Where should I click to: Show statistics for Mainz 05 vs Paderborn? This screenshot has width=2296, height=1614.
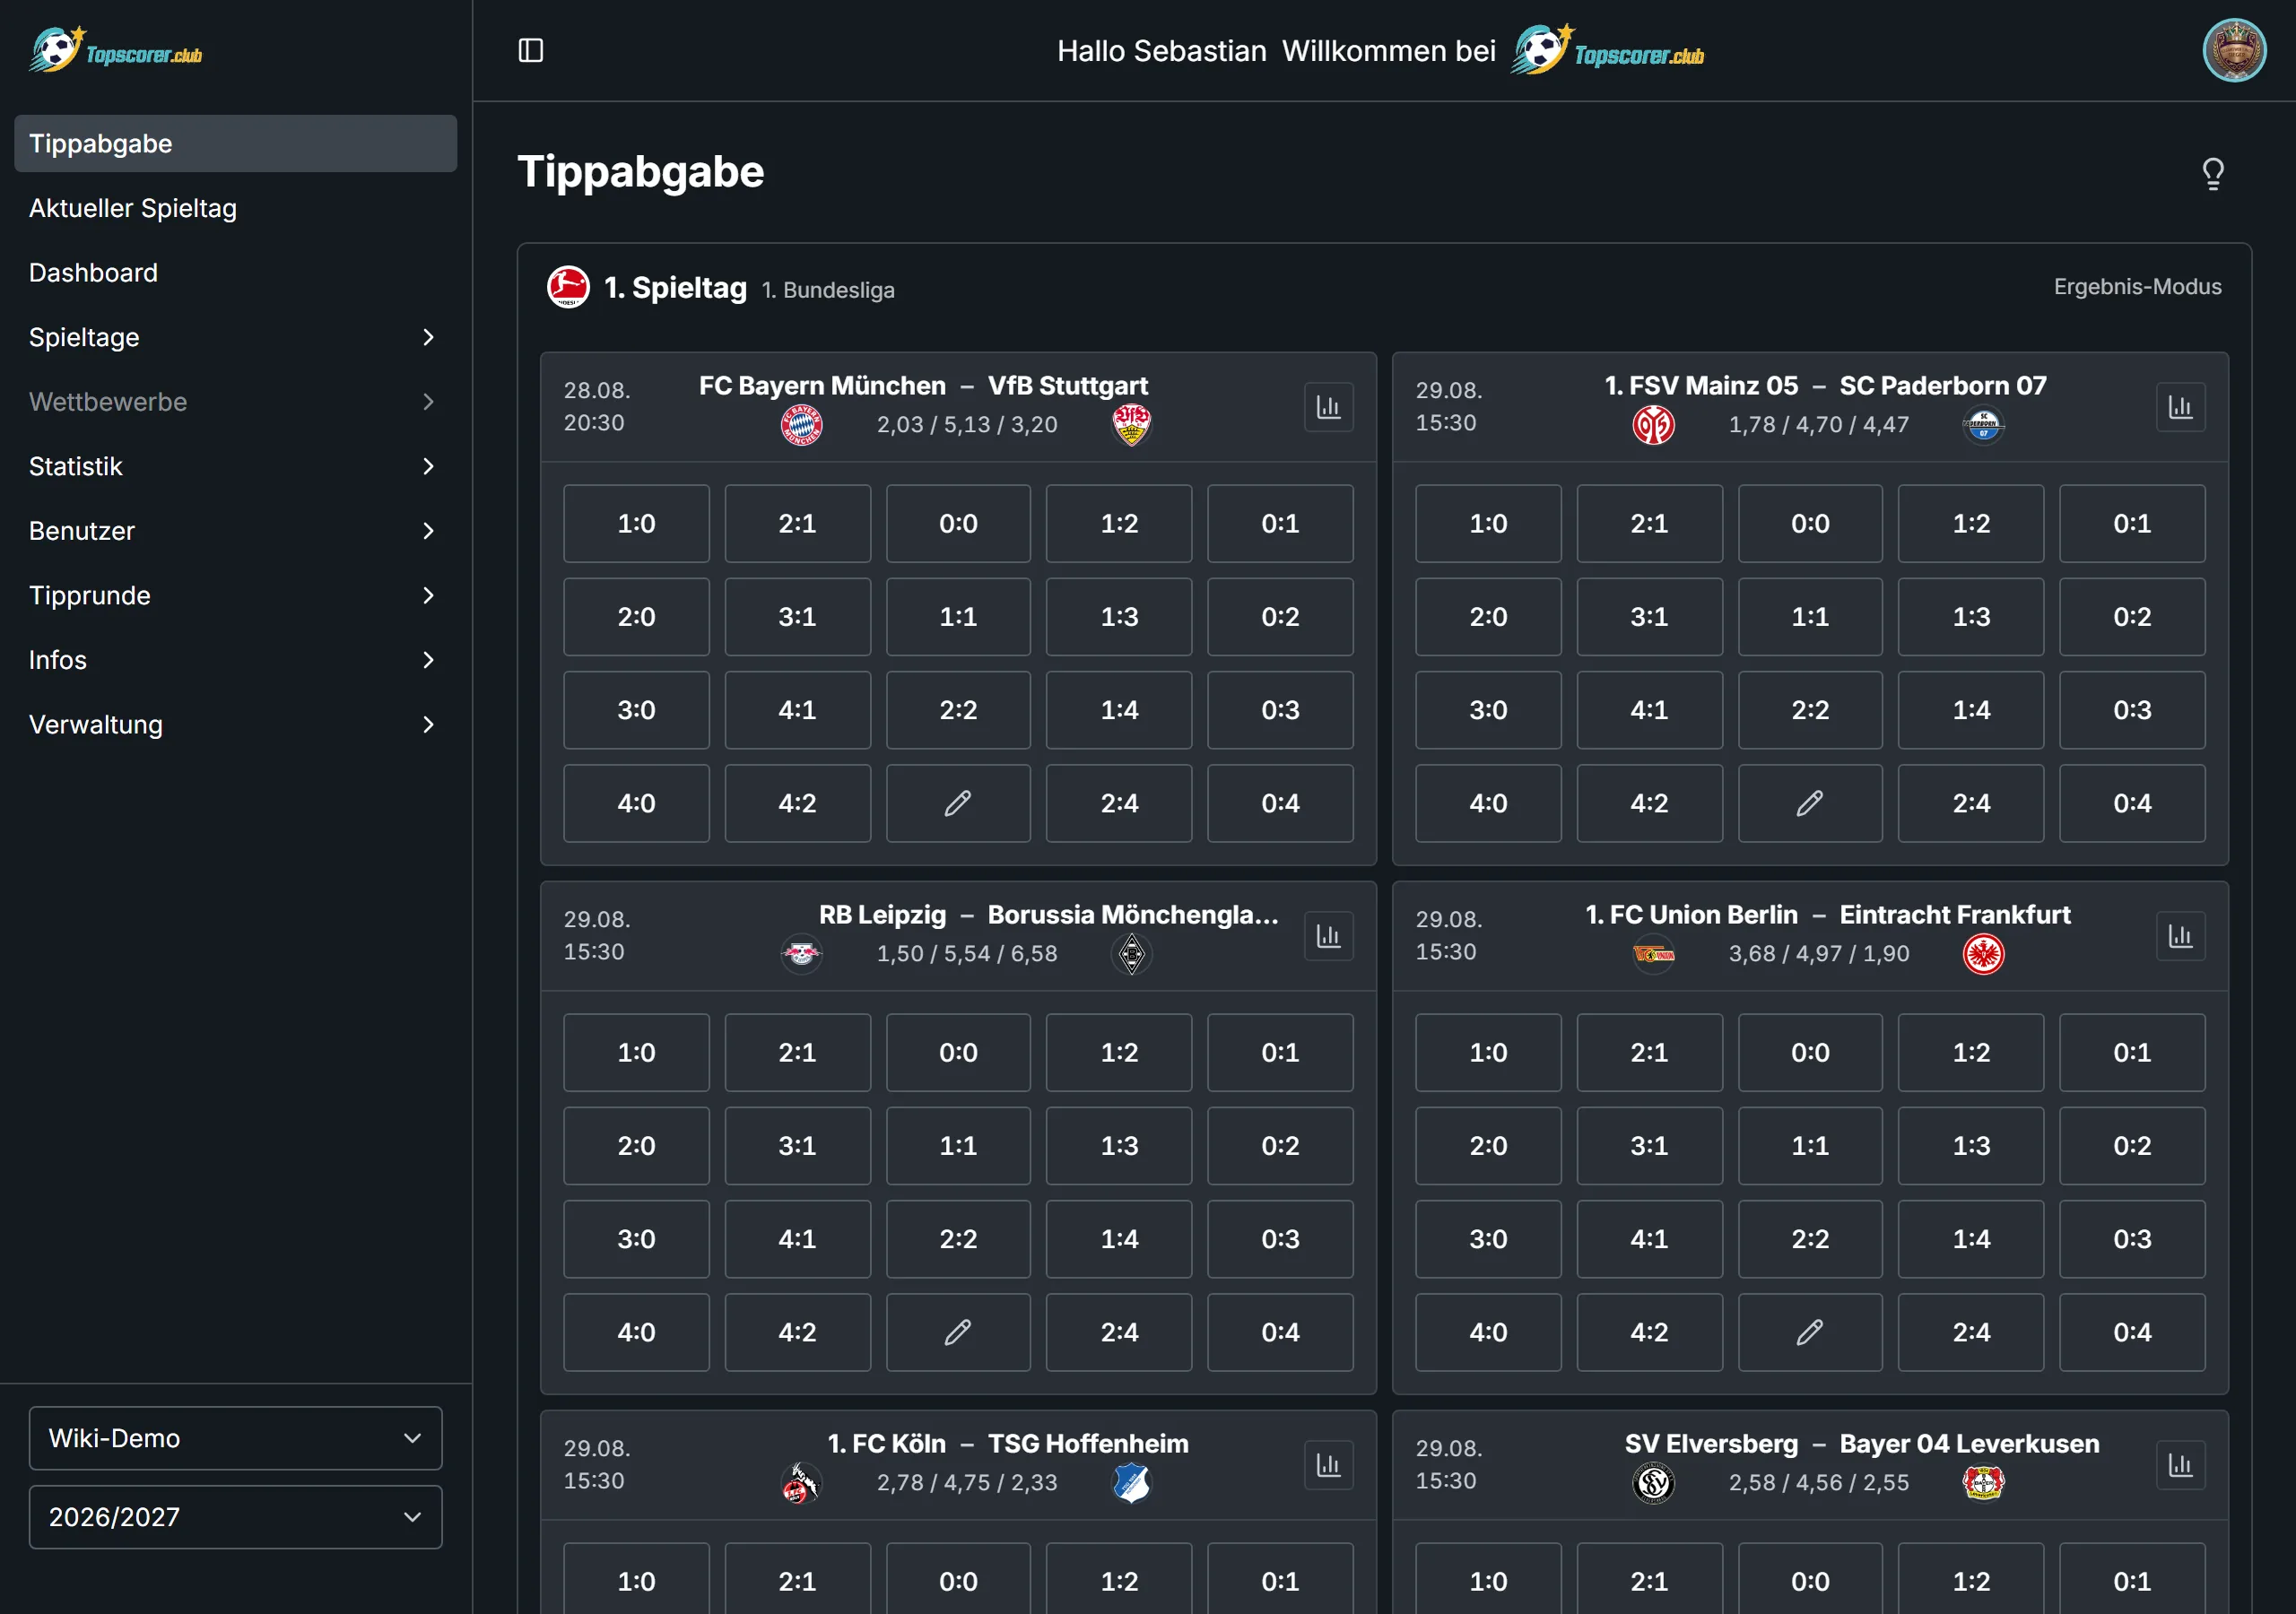[x=2181, y=407]
